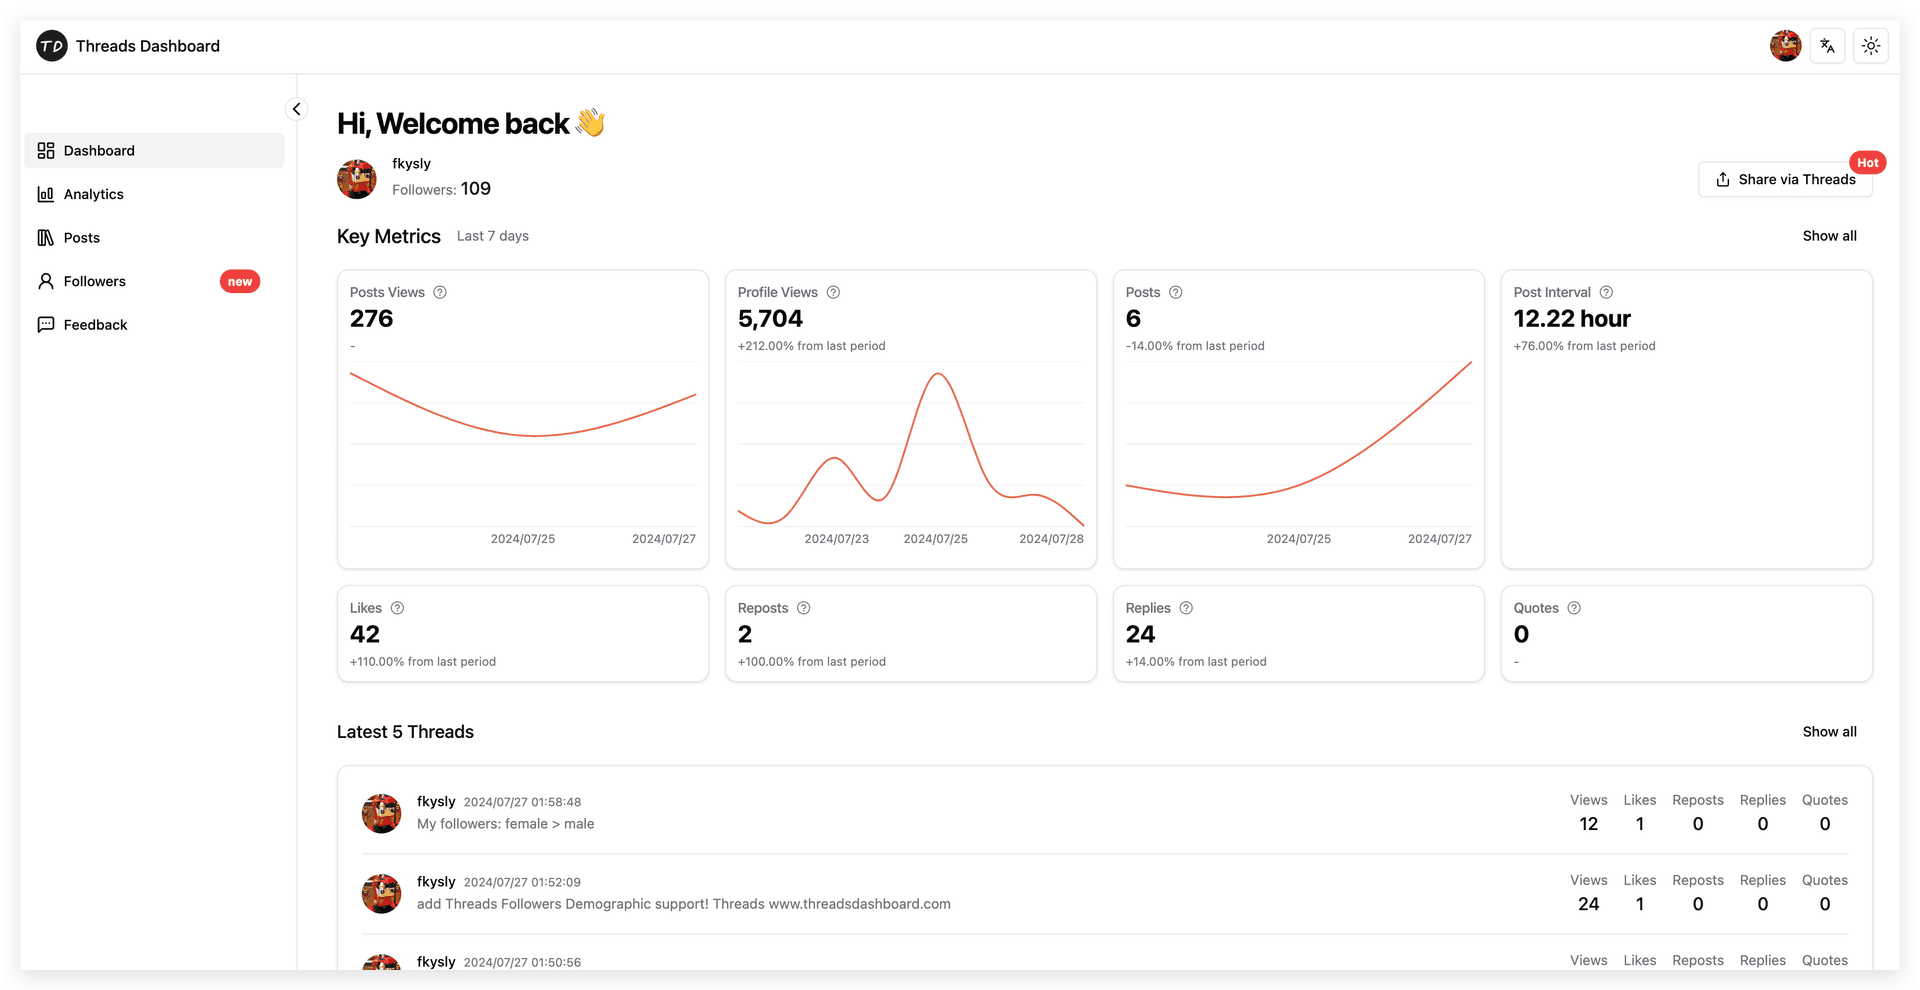
Task: Click timestamp 2024/07/27 01:58:48
Action: click(522, 802)
